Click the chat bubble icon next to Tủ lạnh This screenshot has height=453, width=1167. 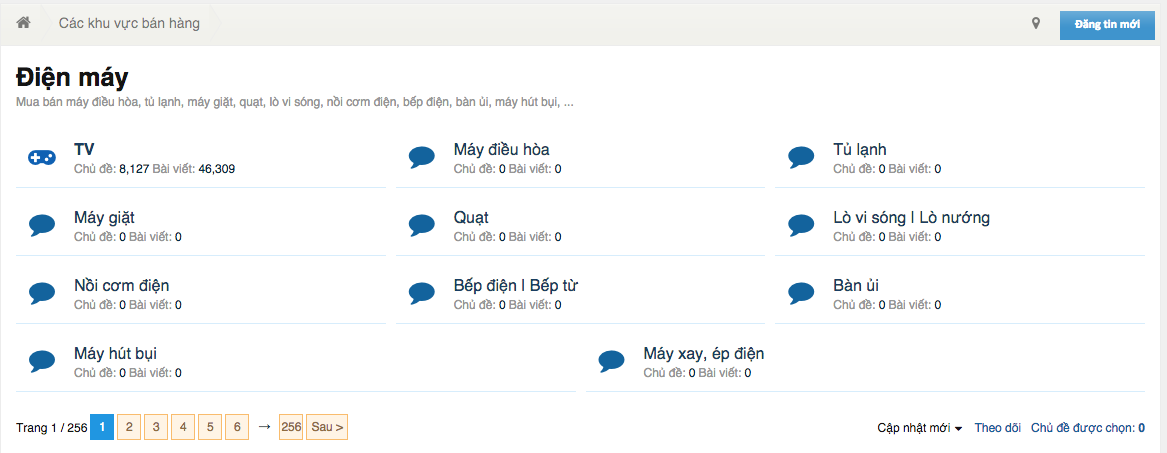802,157
